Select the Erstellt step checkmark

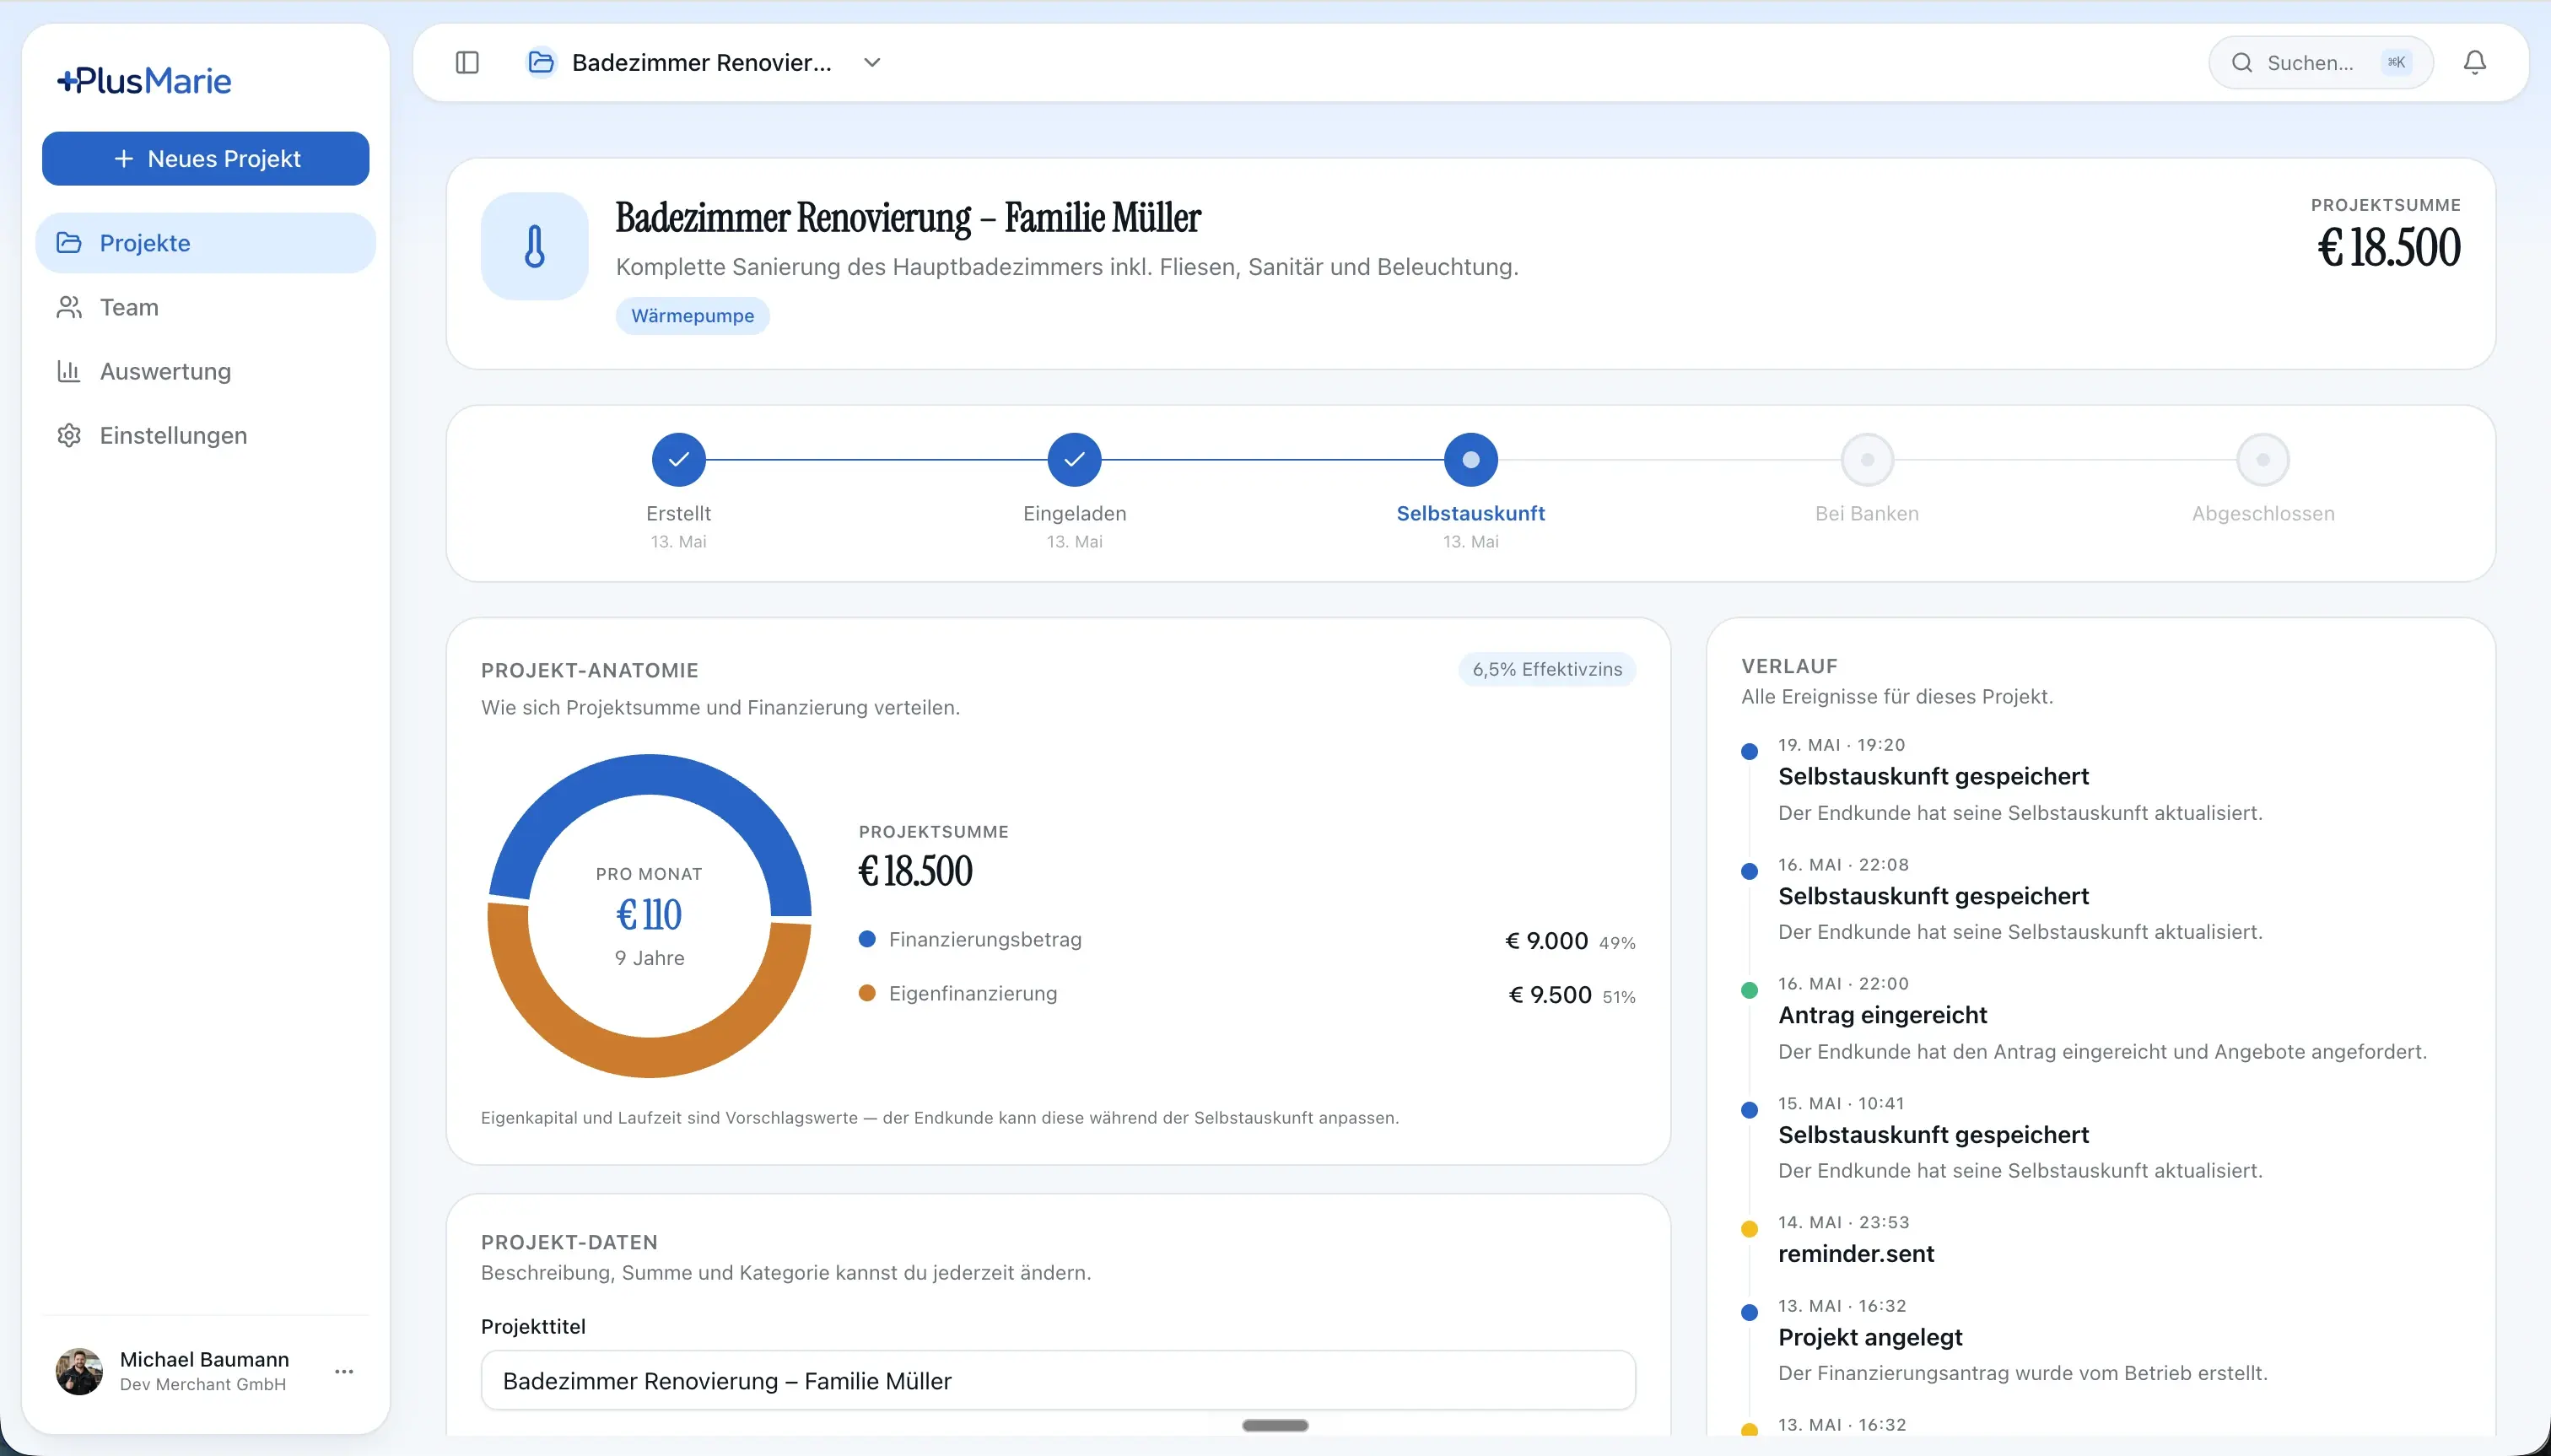(x=678, y=459)
